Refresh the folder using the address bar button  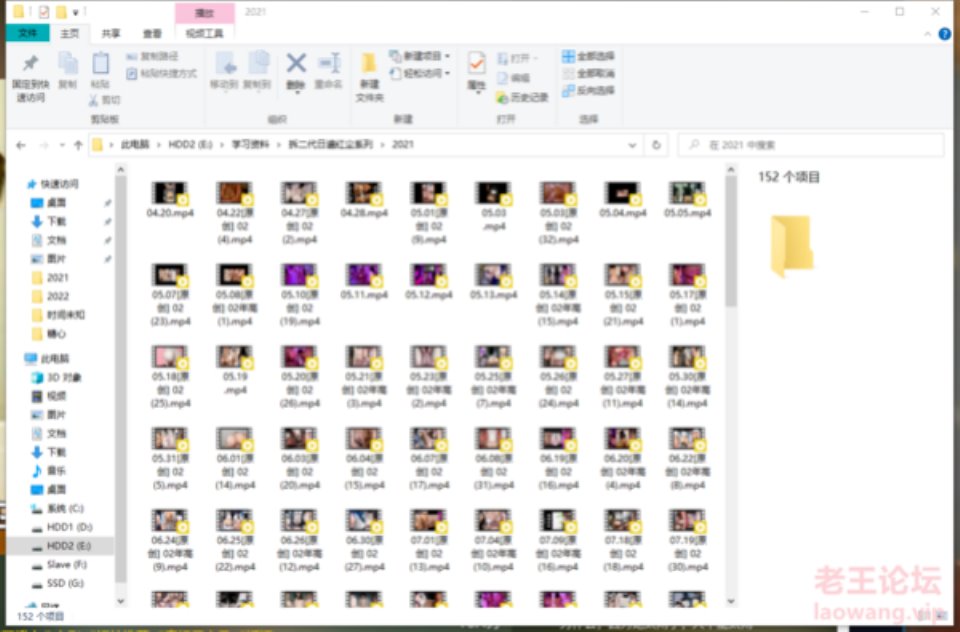click(x=656, y=145)
